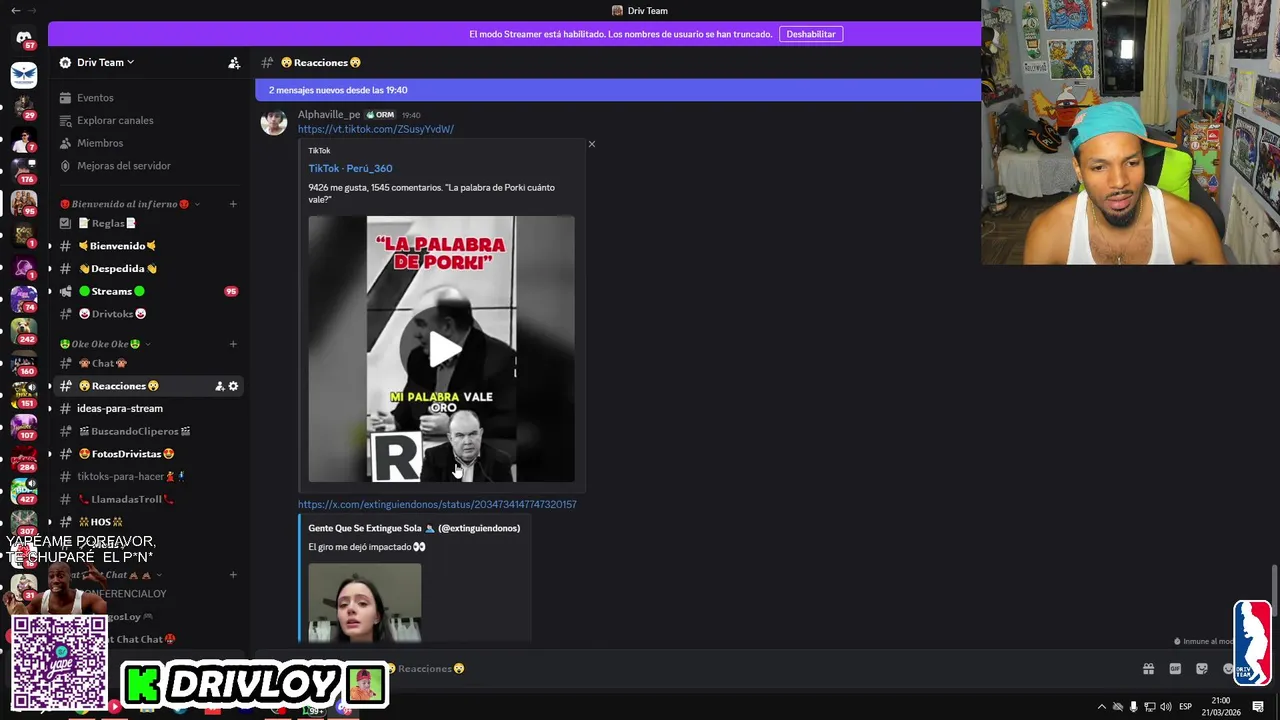
Task: Add channel using plus beside Chat category
Action: (233, 575)
